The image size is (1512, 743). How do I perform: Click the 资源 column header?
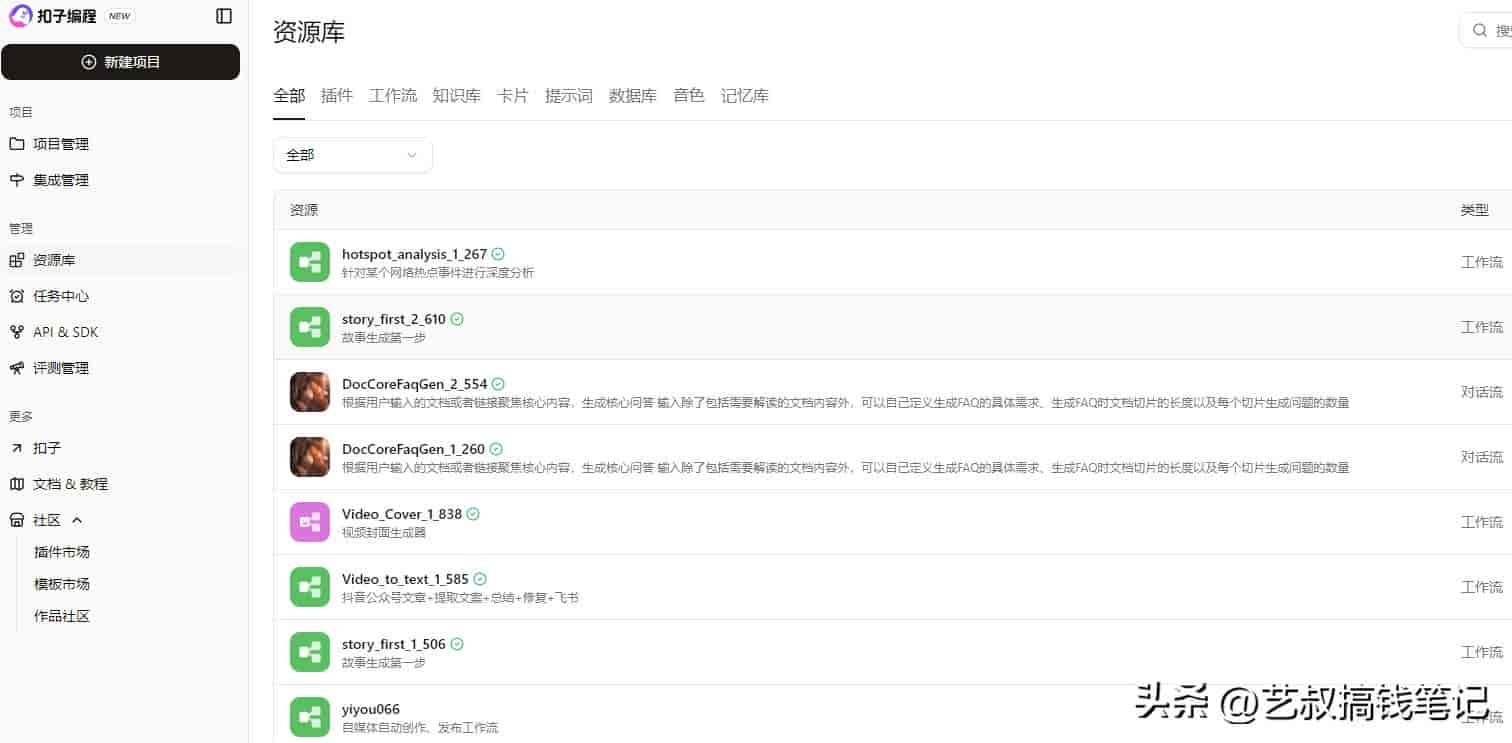point(304,210)
